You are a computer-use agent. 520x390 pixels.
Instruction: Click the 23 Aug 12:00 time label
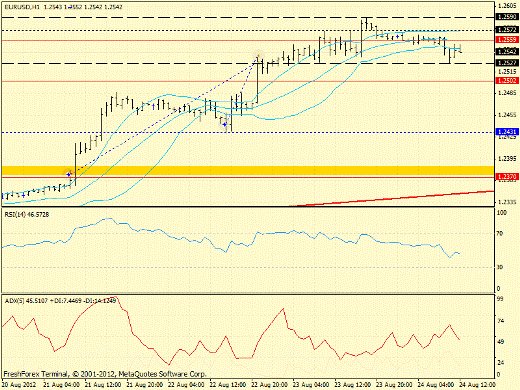(353, 384)
